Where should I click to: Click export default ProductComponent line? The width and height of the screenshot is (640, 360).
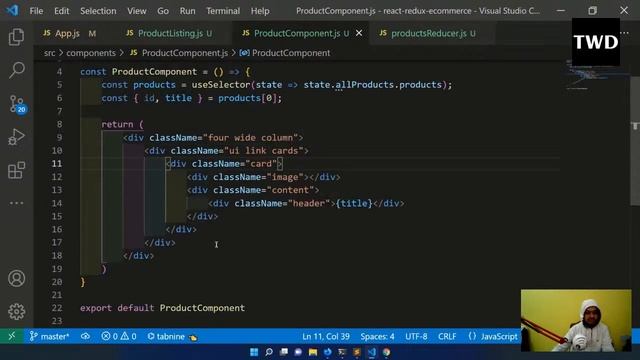162,308
